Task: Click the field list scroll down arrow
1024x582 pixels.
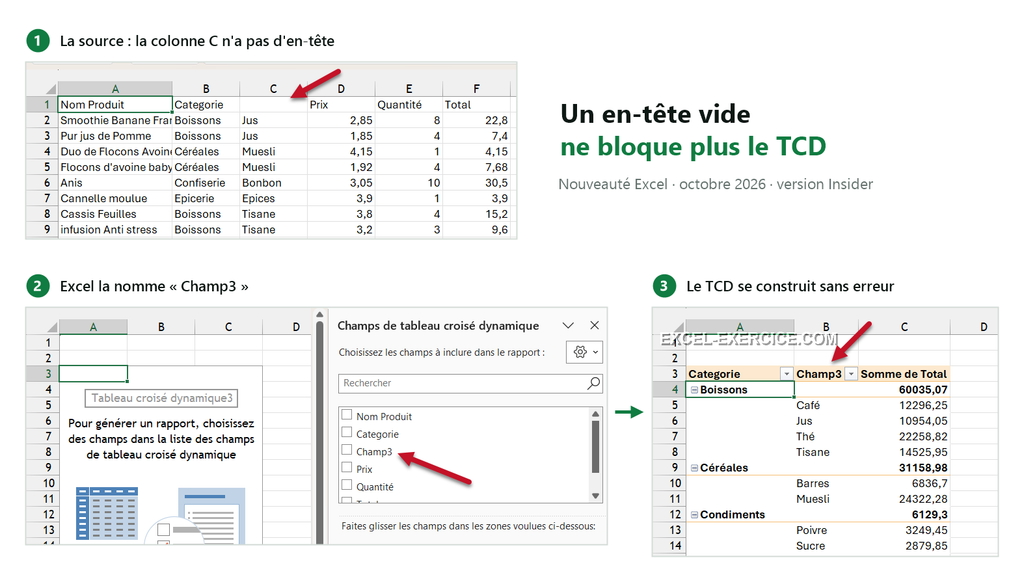Action: click(x=595, y=496)
